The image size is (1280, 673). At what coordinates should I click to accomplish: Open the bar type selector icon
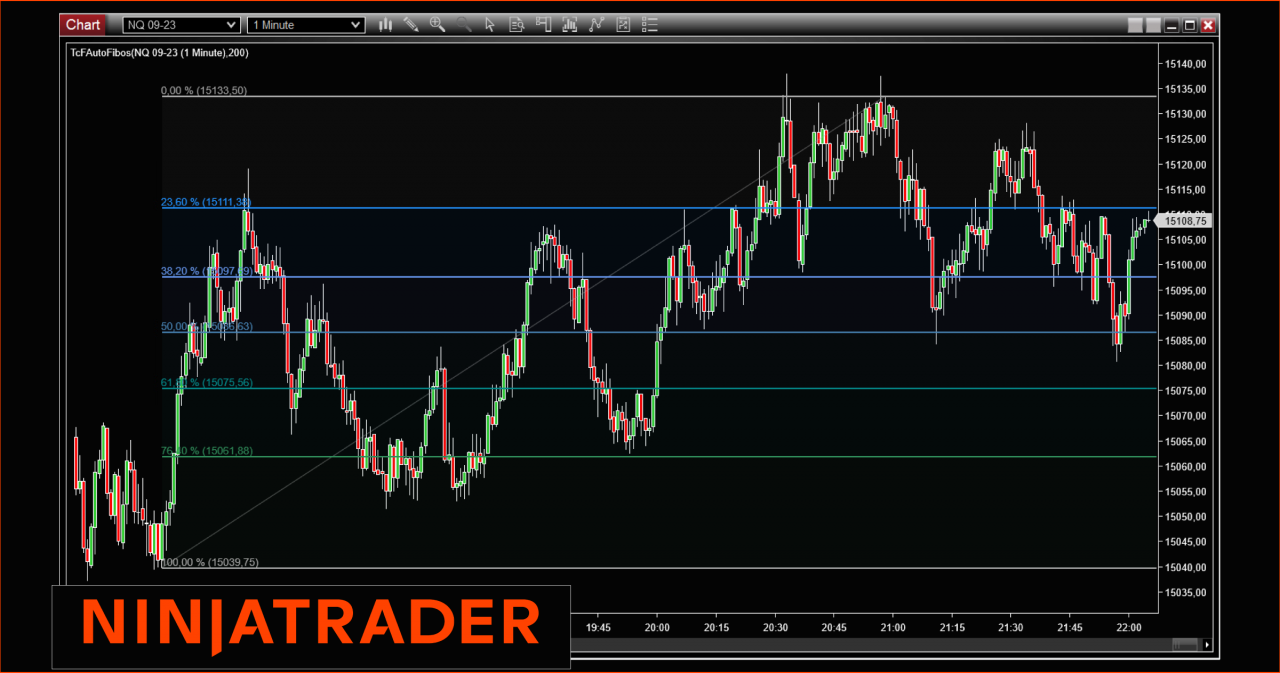(385, 24)
